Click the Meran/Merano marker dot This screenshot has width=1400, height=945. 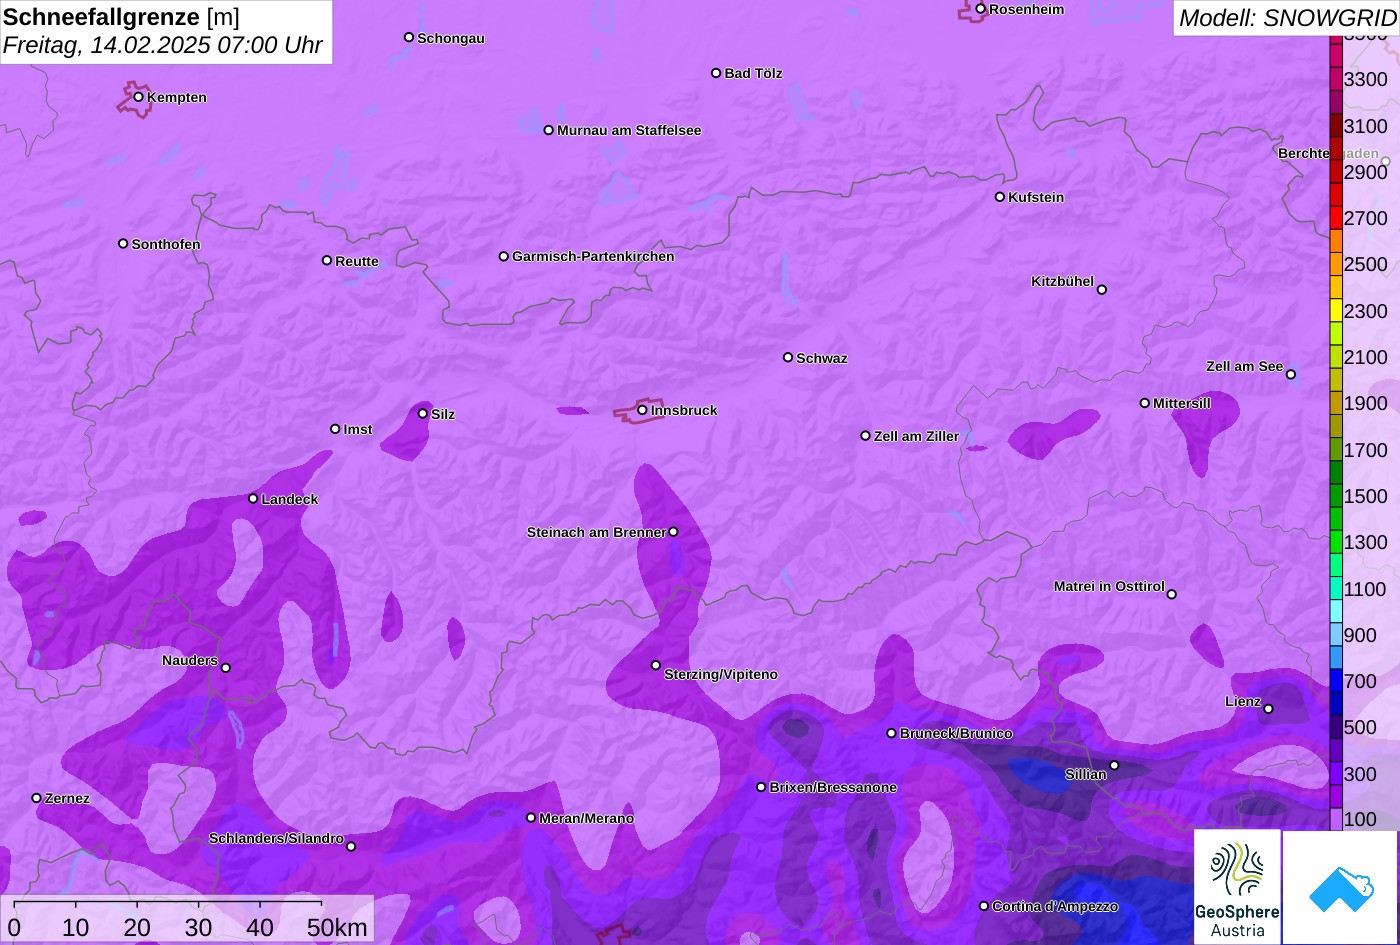pyautogui.click(x=531, y=818)
